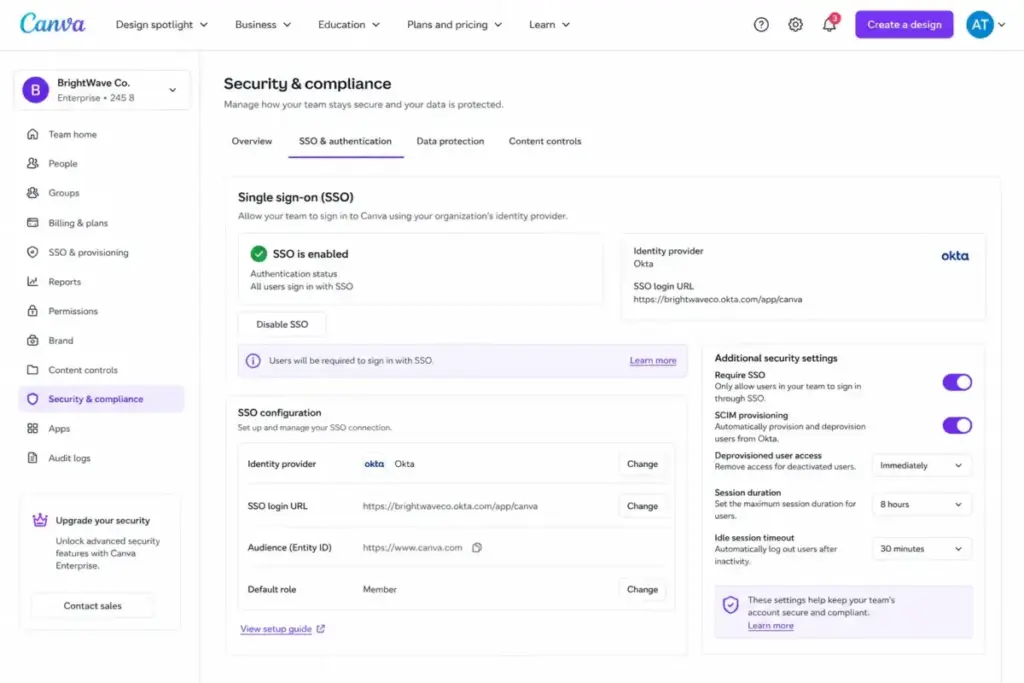Click the Groups sidebar icon

coord(33,193)
